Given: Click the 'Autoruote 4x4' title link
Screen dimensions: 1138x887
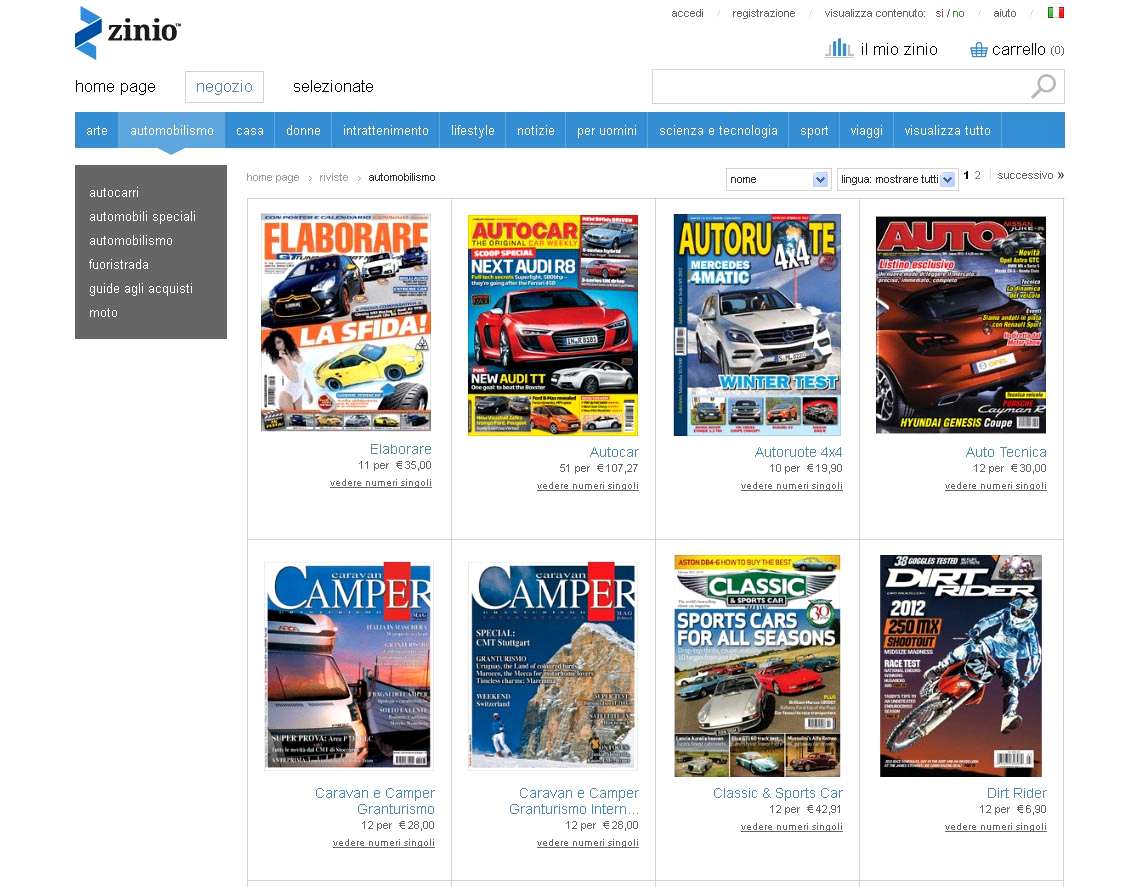Looking at the screenshot, I should 798,452.
